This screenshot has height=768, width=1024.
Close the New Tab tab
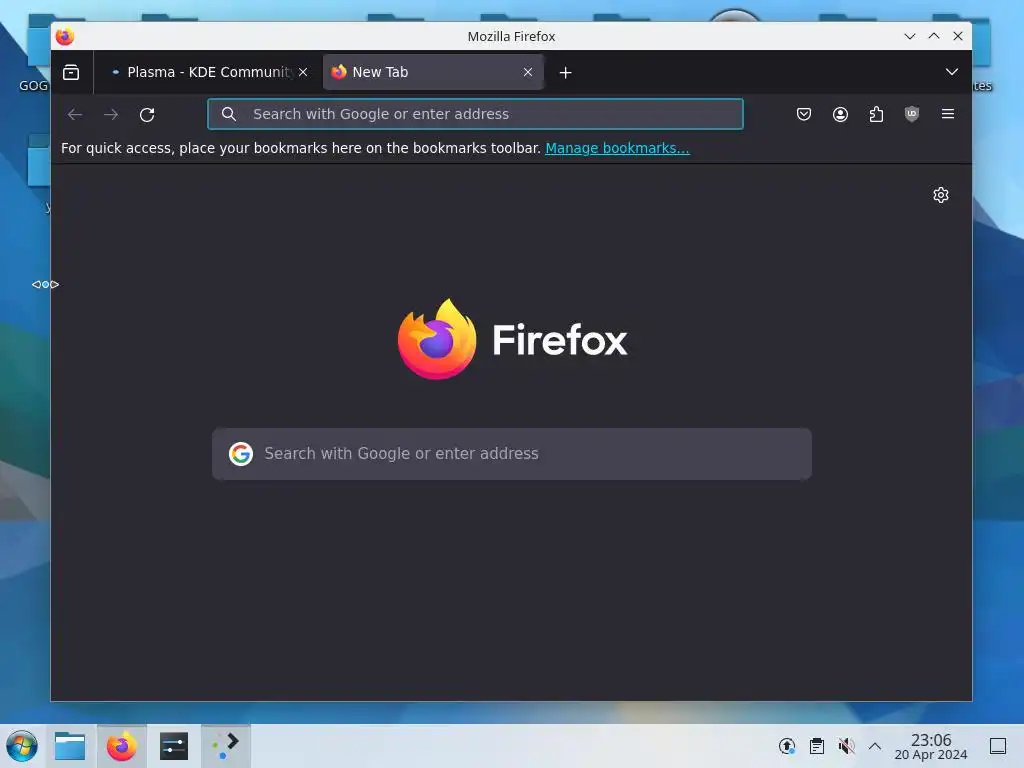click(528, 72)
